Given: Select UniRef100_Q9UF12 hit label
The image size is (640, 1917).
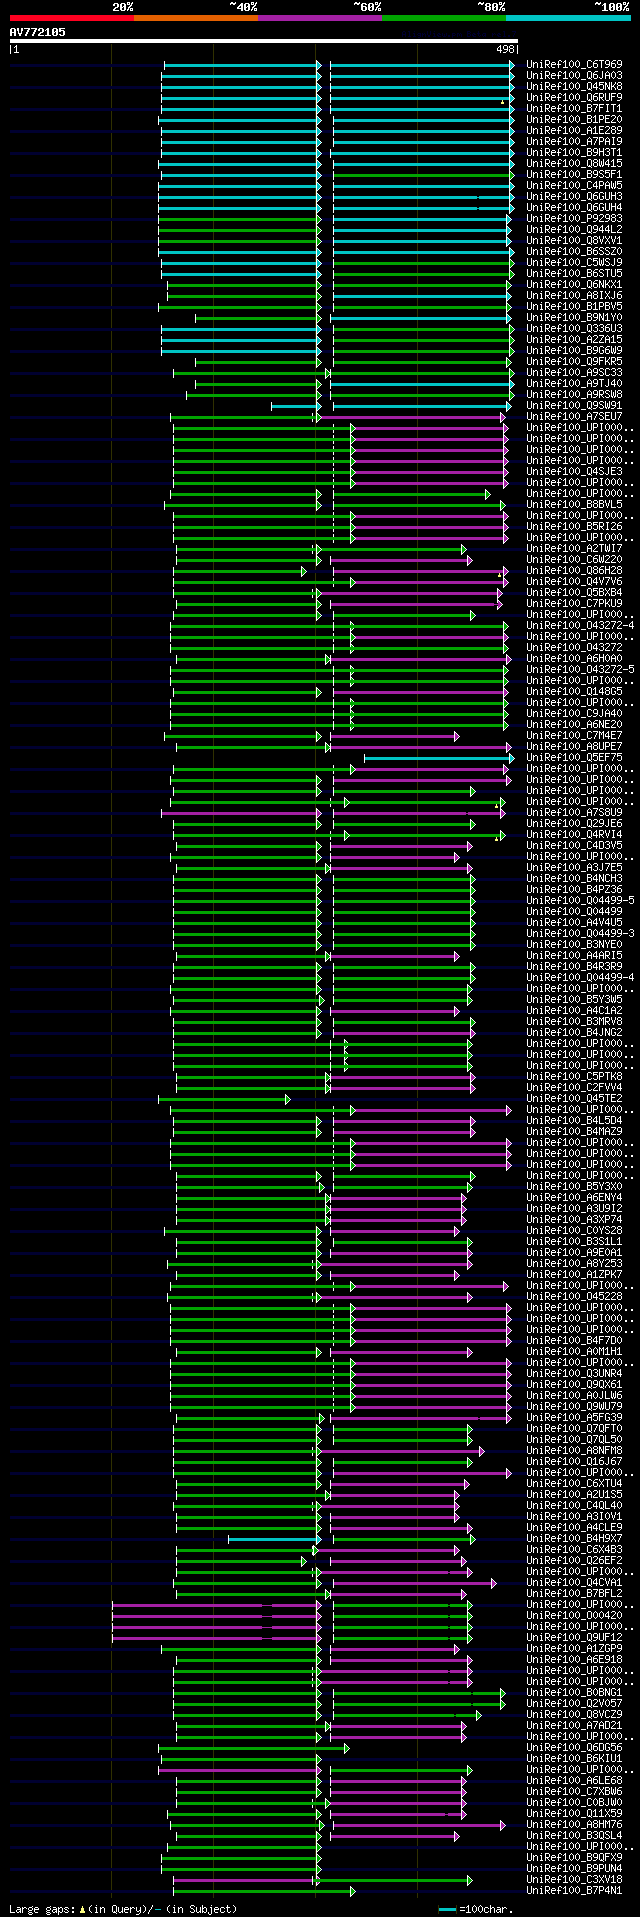Looking at the screenshot, I should pyautogui.click(x=574, y=1637).
